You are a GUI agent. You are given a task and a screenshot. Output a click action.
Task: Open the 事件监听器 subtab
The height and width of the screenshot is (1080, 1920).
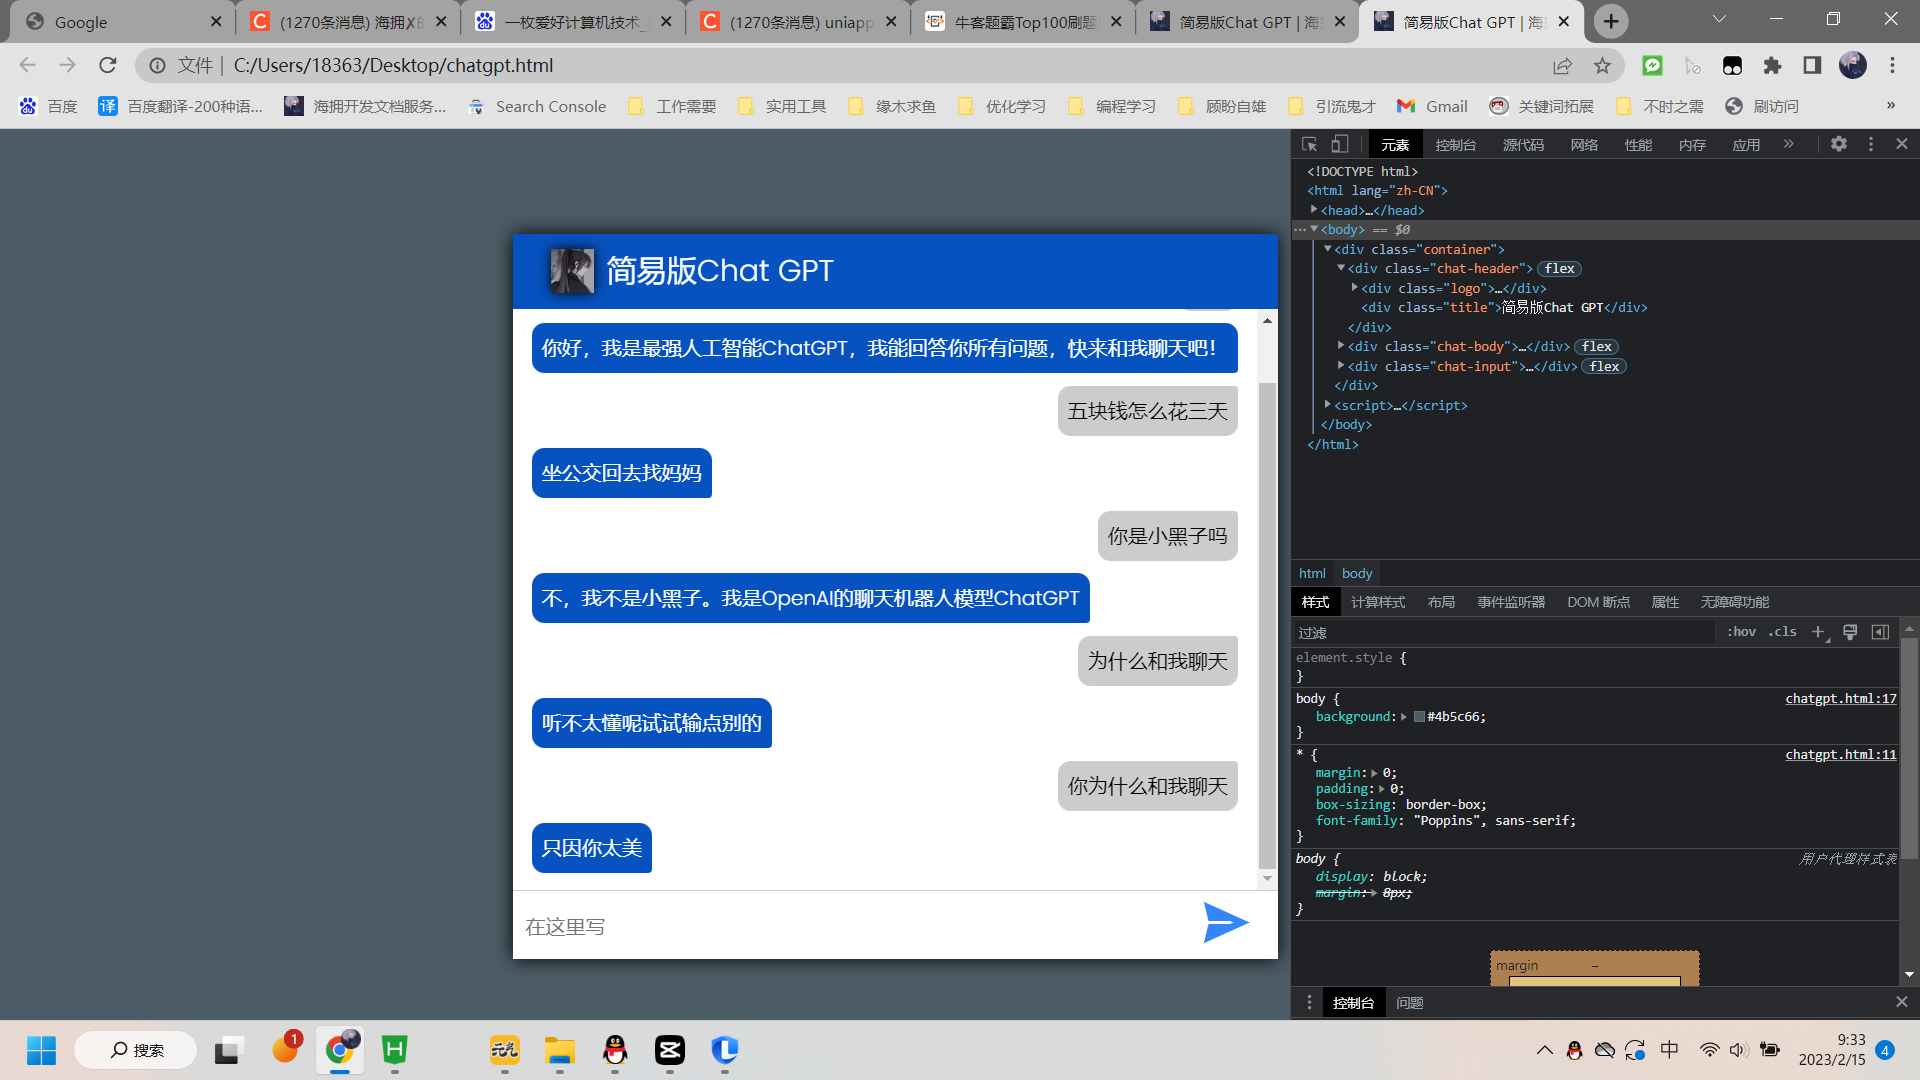tap(1511, 602)
